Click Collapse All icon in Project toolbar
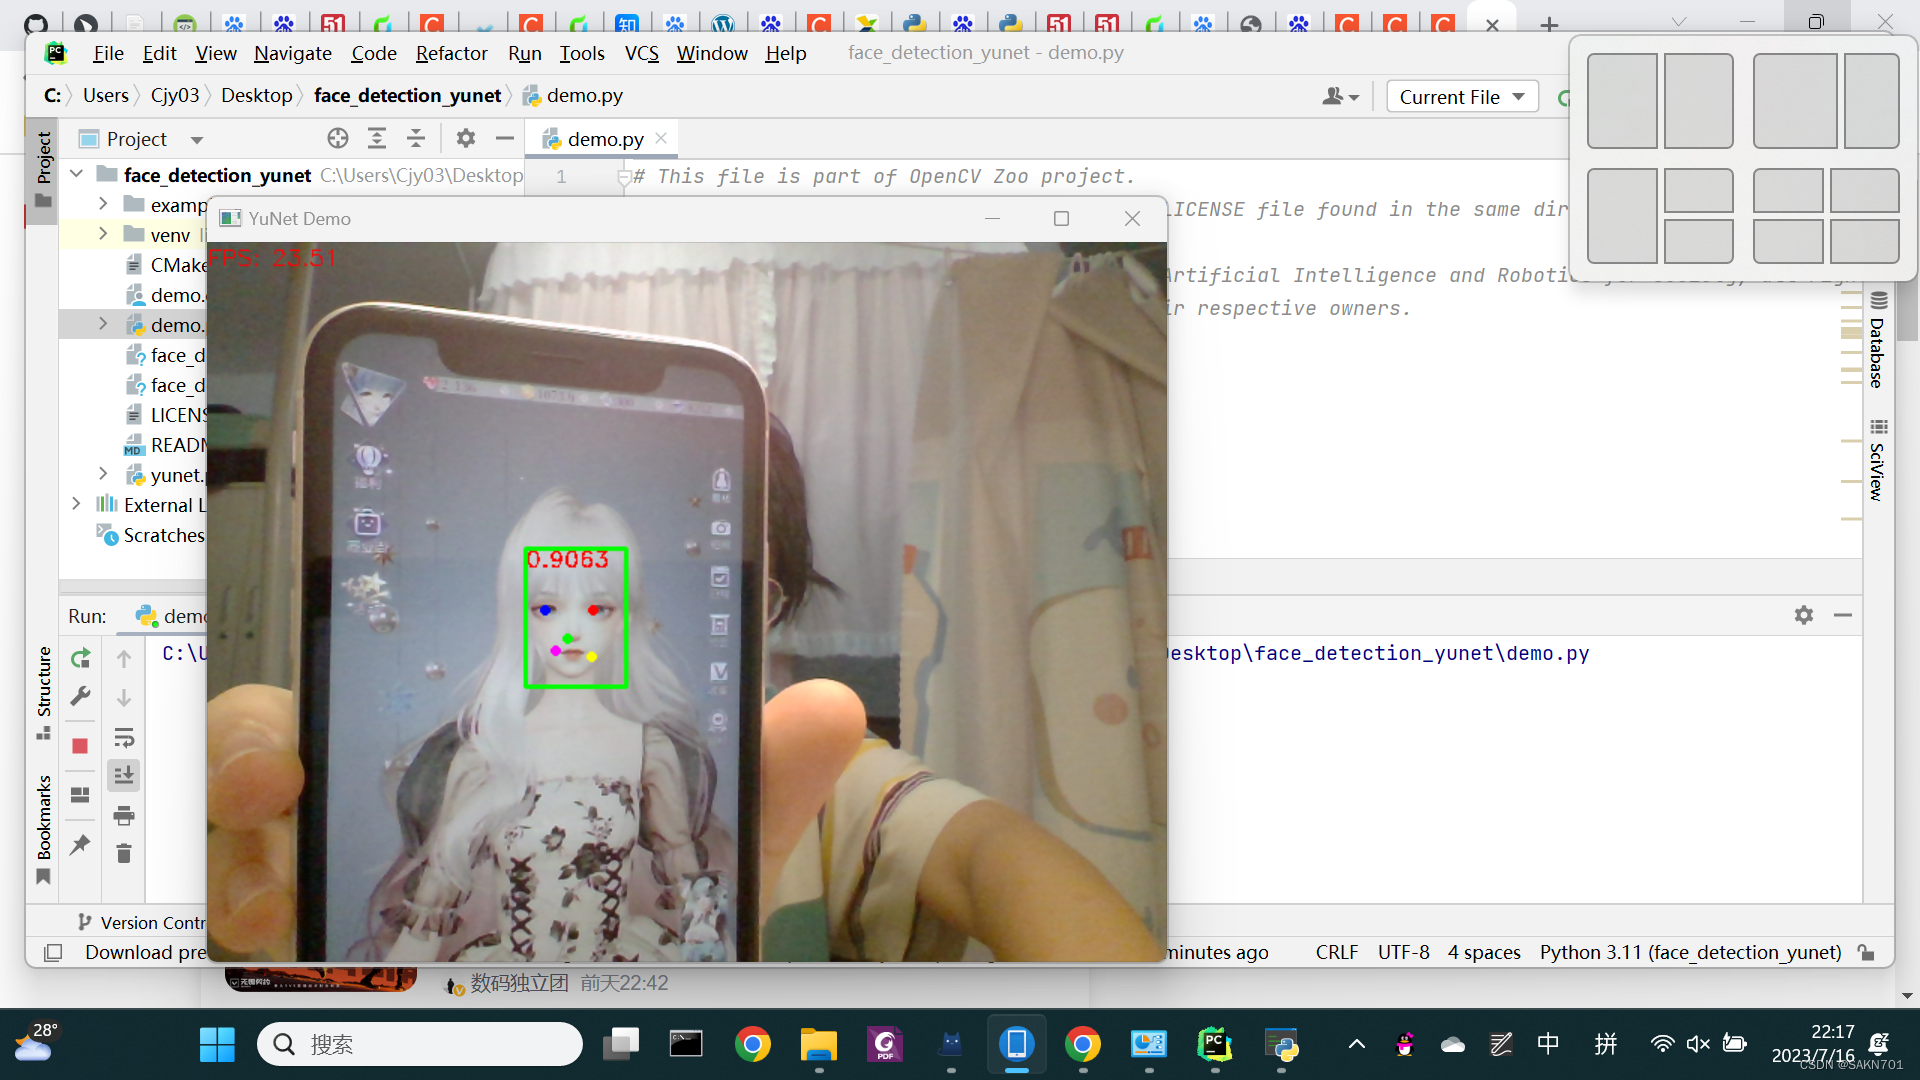Viewport: 1920px width, 1080px height. coord(416,139)
